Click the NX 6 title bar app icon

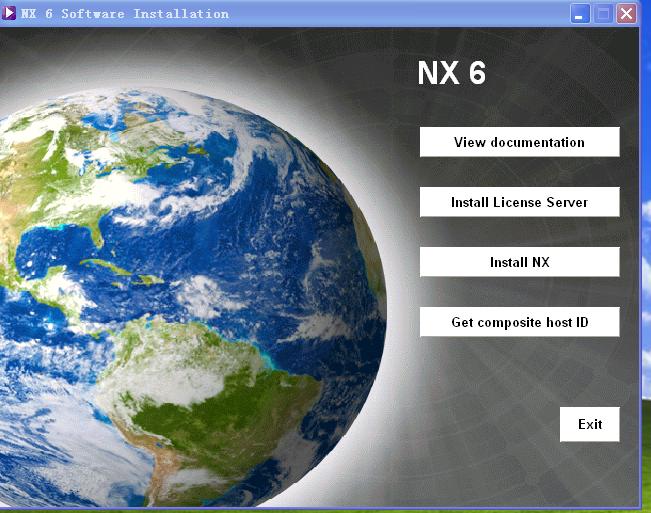pos(9,13)
